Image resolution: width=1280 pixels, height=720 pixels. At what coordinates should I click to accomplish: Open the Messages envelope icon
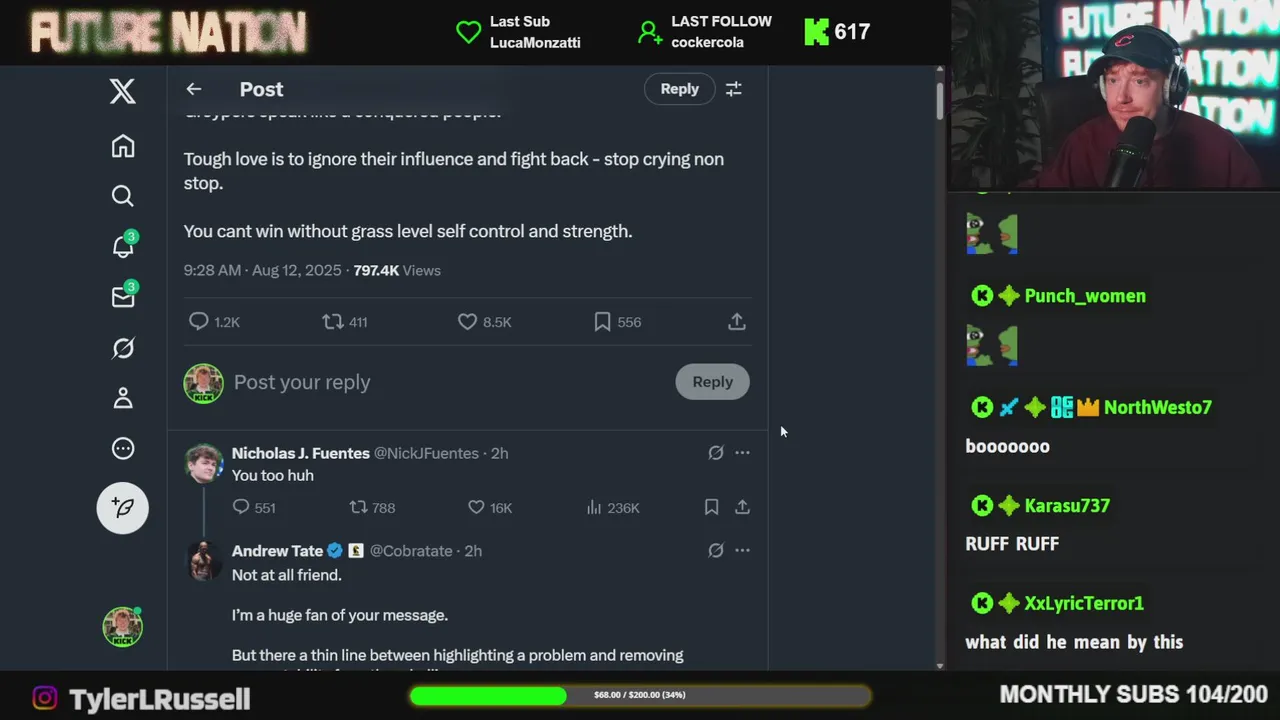point(123,297)
